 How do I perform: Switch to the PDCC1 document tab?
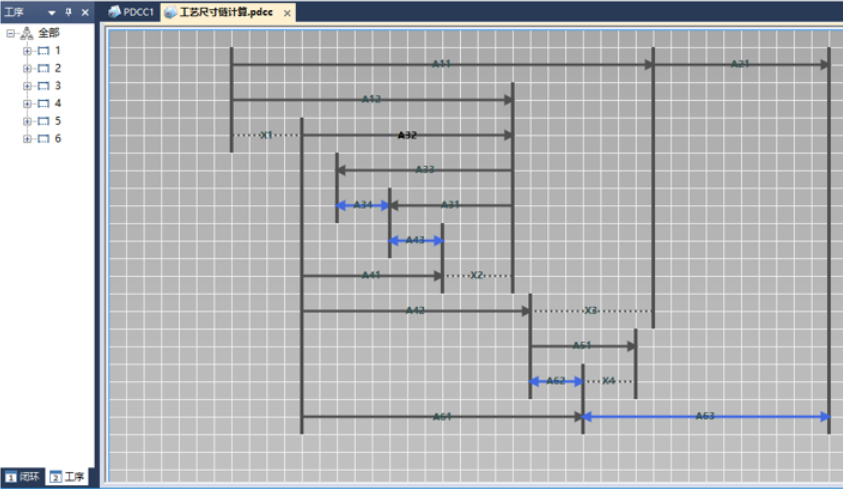131,13
